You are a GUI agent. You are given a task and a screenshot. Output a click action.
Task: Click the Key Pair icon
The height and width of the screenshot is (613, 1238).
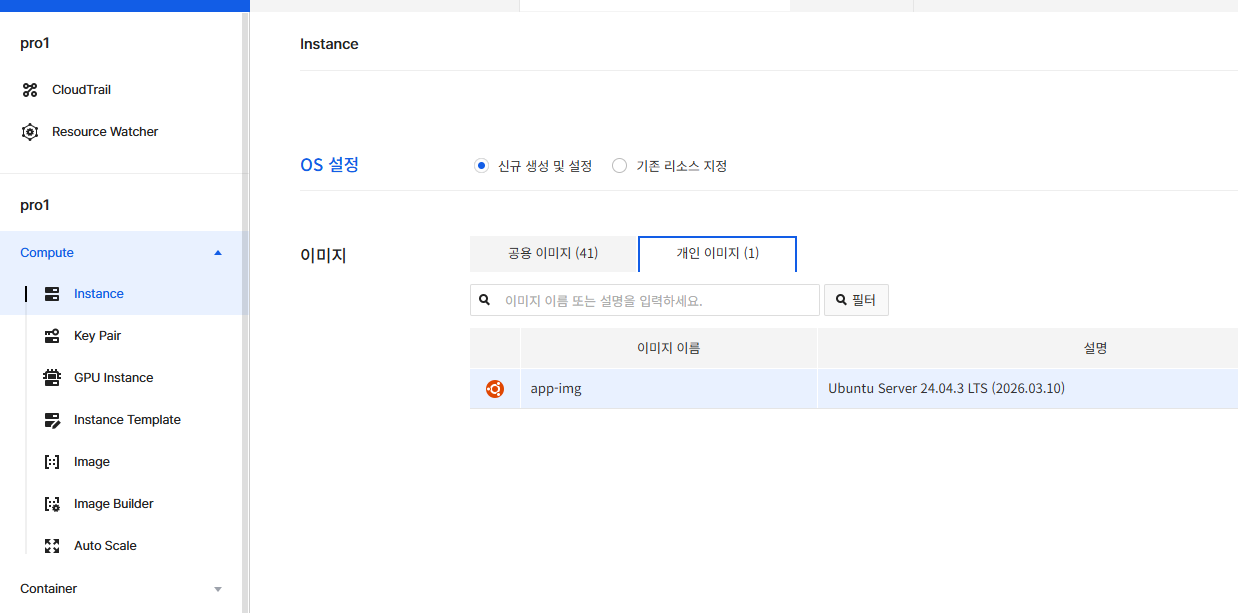(x=52, y=336)
